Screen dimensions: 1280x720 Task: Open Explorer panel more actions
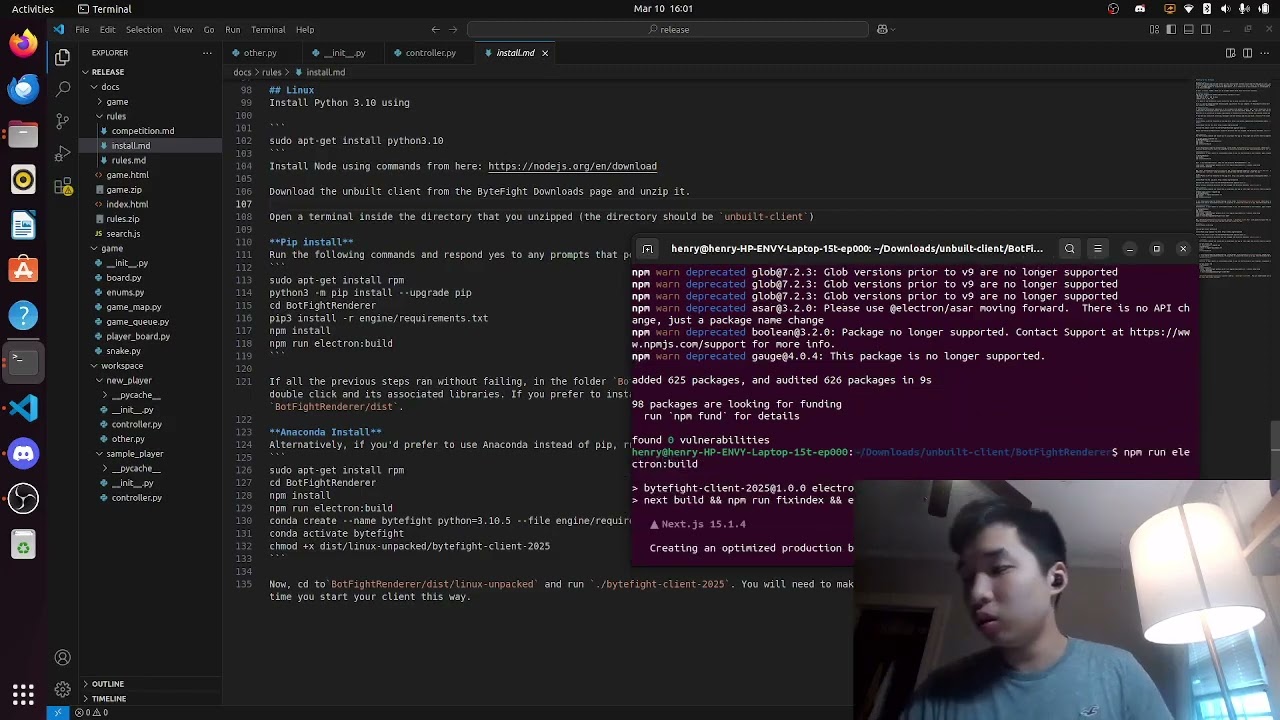tap(209, 53)
